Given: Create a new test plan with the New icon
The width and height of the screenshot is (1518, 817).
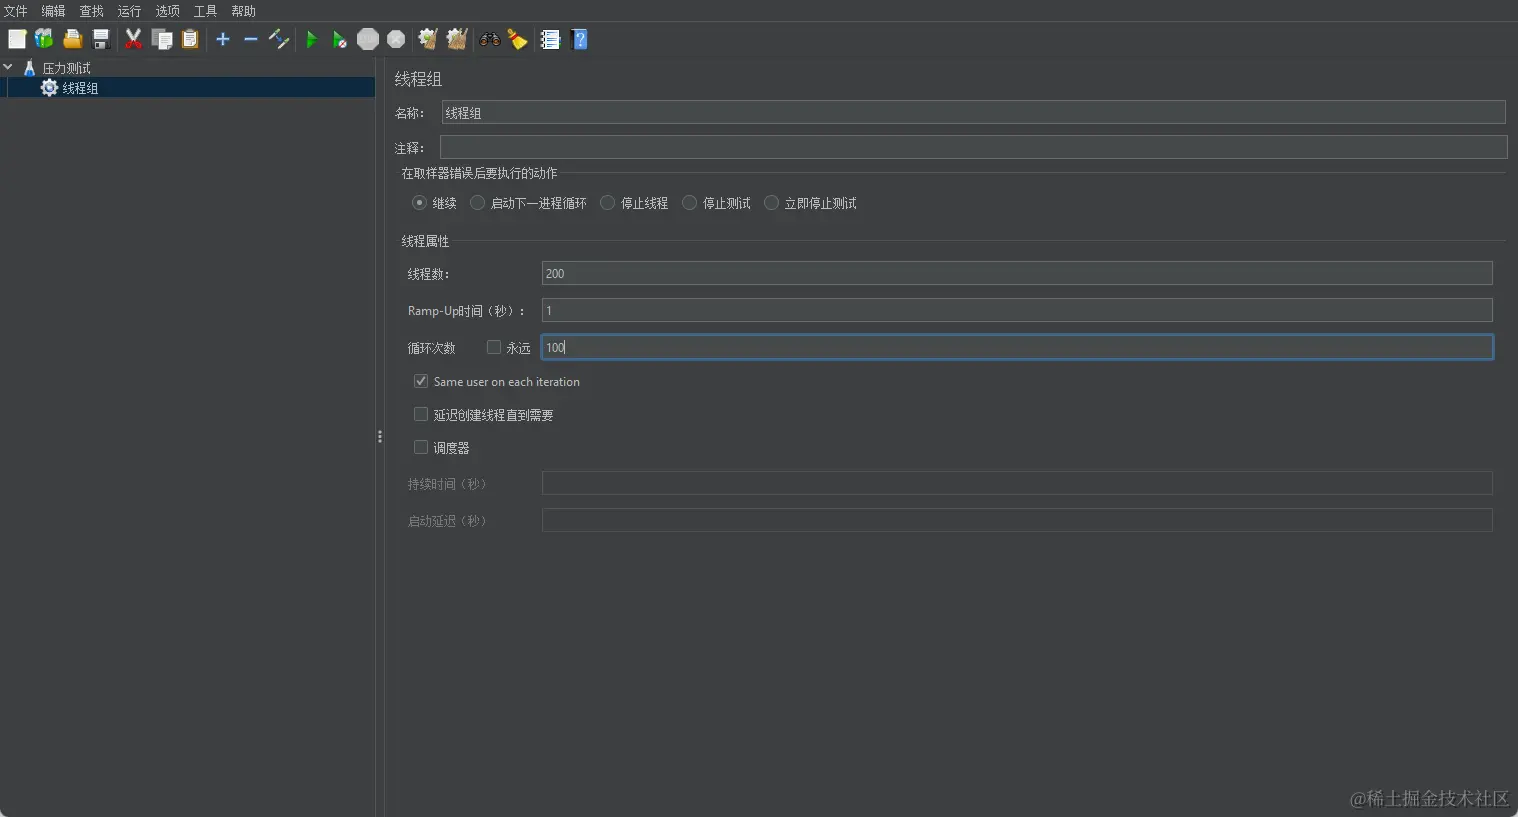Looking at the screenshot, I should [17, 39].
